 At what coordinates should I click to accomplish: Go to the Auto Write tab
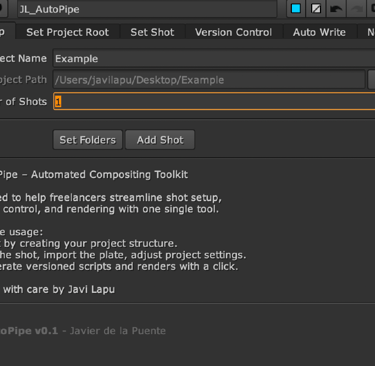[x=319, y=32]
